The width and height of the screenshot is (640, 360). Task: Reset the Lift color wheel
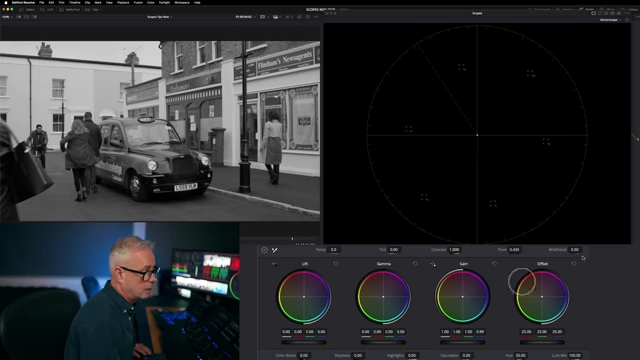pyautogui.click(x=336, y=264)
